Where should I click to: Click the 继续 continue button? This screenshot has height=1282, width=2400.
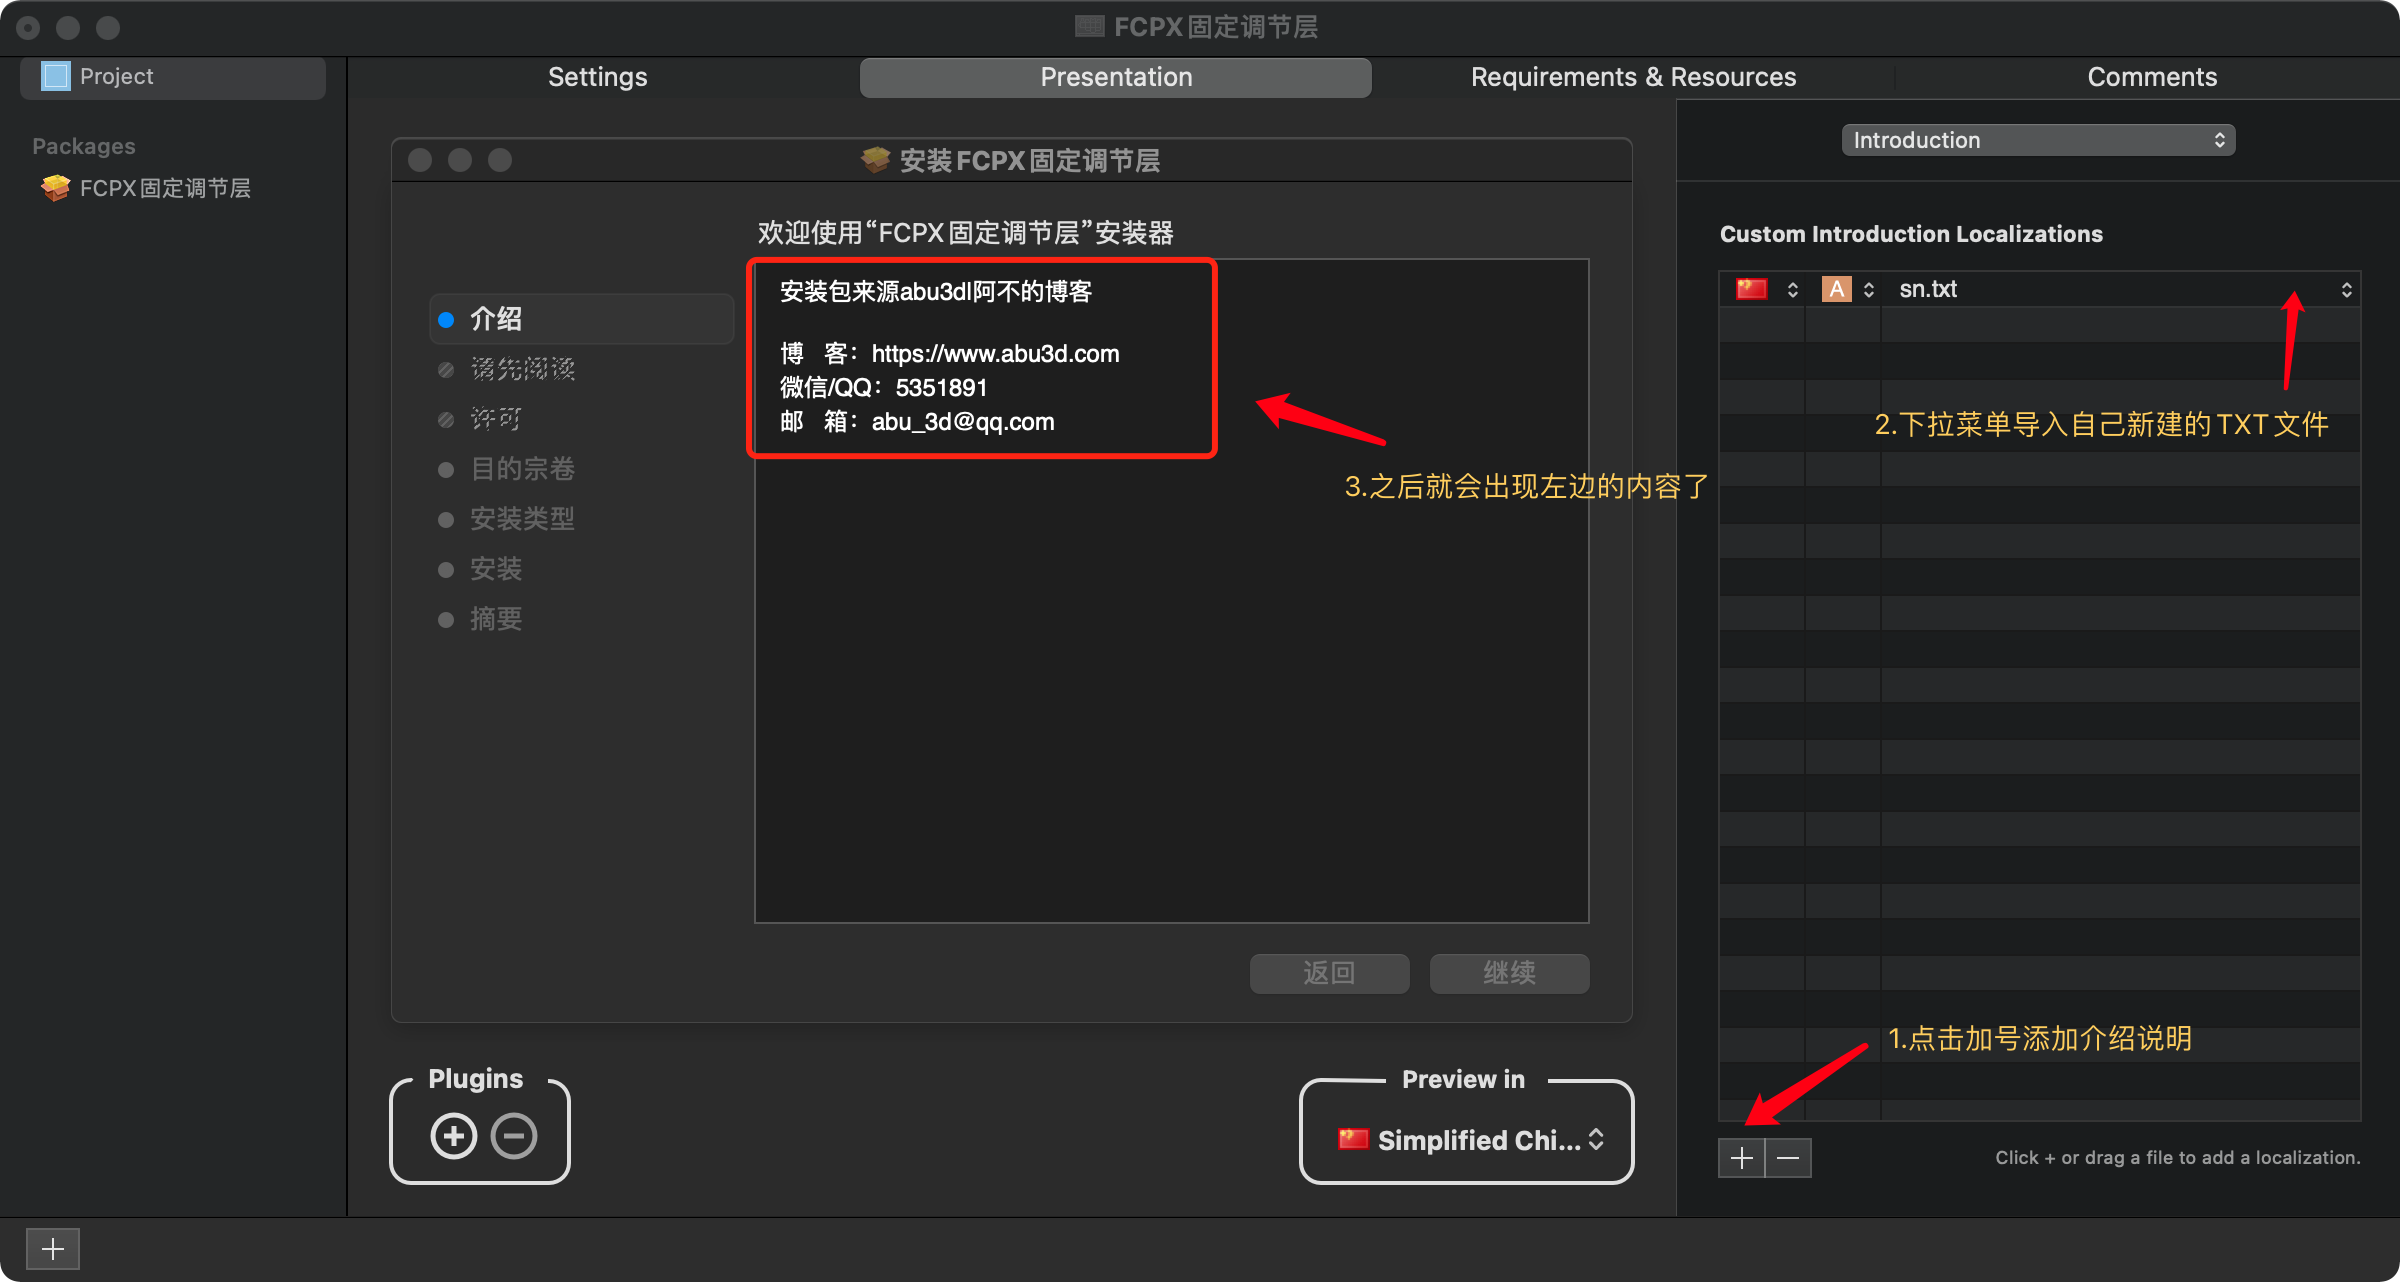tap(1510, 973)
